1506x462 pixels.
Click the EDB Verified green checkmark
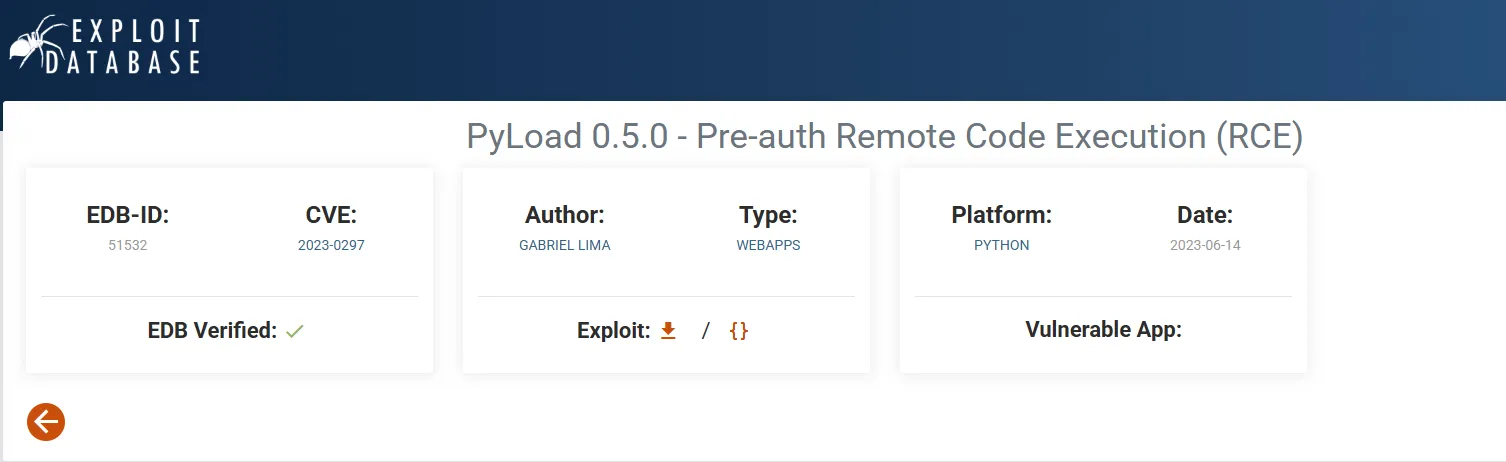coord(294,330)
